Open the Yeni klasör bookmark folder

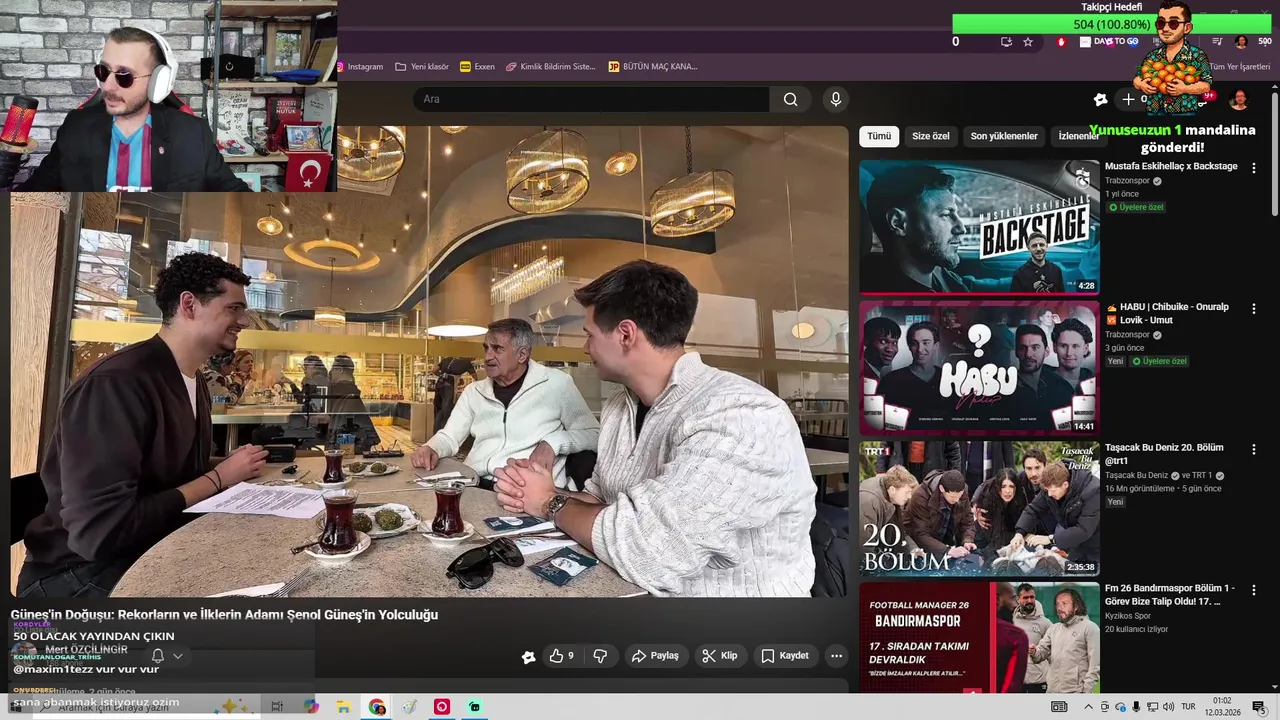point(422,67)
